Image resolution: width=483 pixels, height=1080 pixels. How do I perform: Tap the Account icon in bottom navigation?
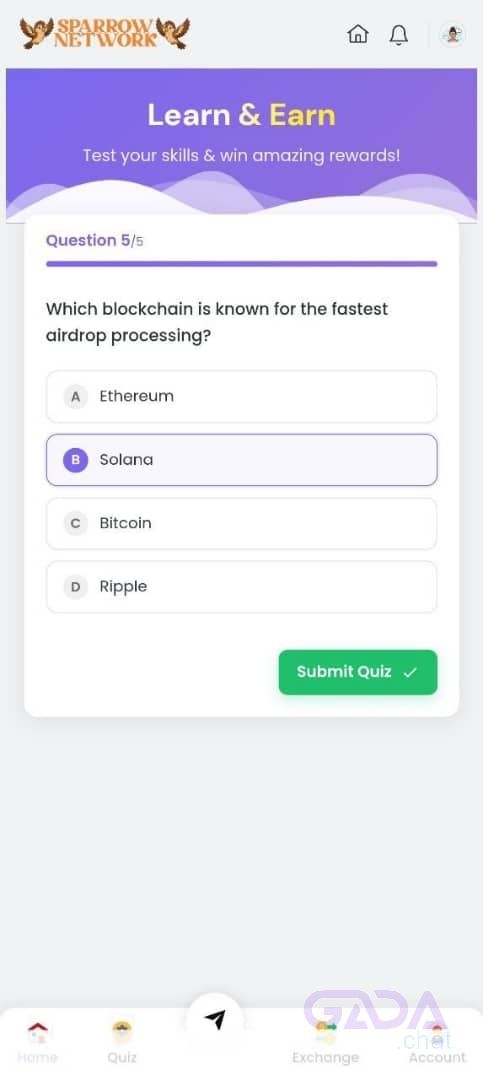pyautogui.click(x=437, y=1032)
